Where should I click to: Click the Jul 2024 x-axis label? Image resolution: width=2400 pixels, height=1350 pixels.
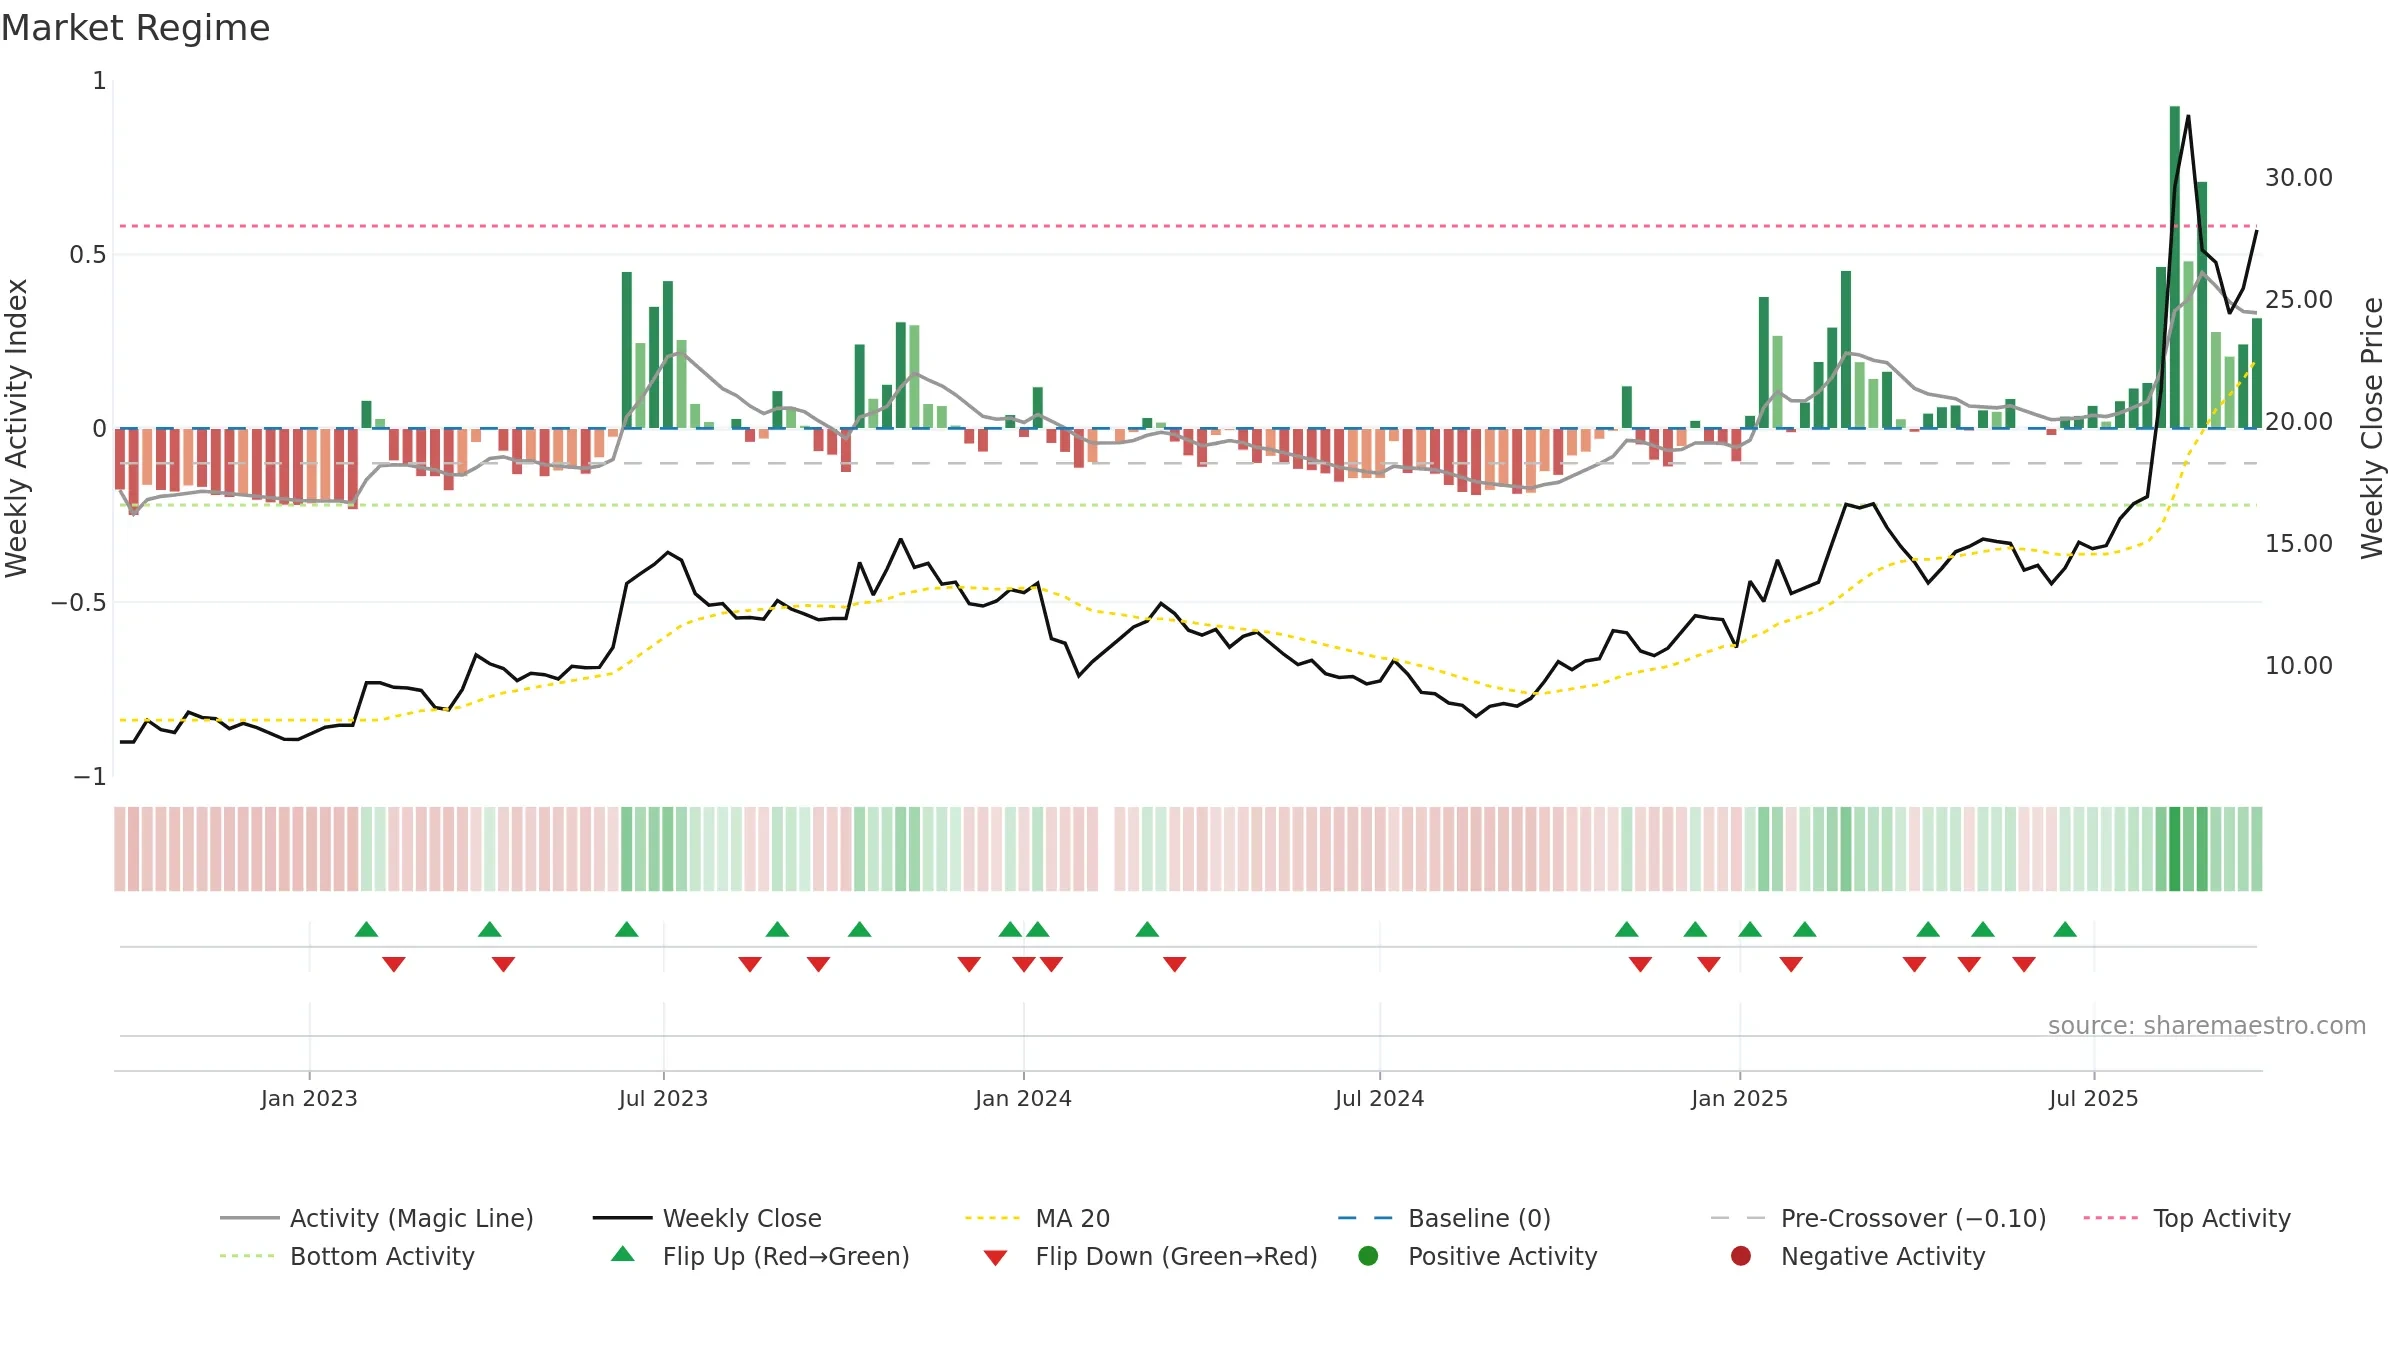click(x=1379, y=1098)
